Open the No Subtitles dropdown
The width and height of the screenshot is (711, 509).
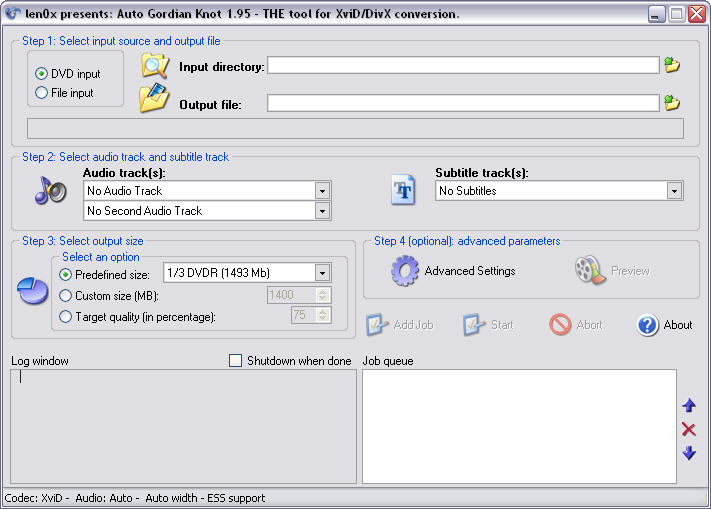(x=674, y=191)
